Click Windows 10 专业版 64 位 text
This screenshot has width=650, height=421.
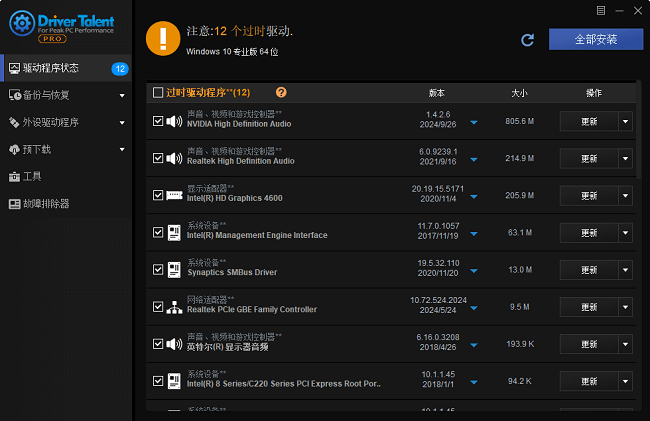[x=232, y=52]
